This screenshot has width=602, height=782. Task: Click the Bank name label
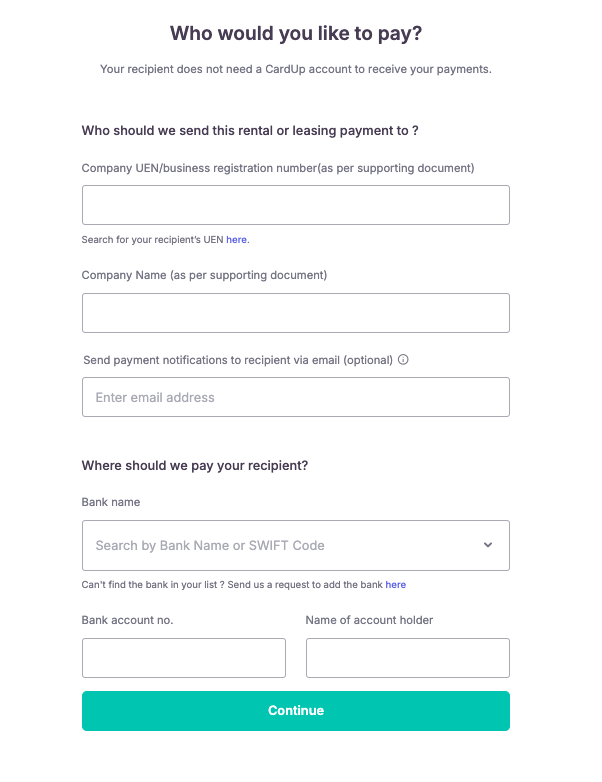111,502
